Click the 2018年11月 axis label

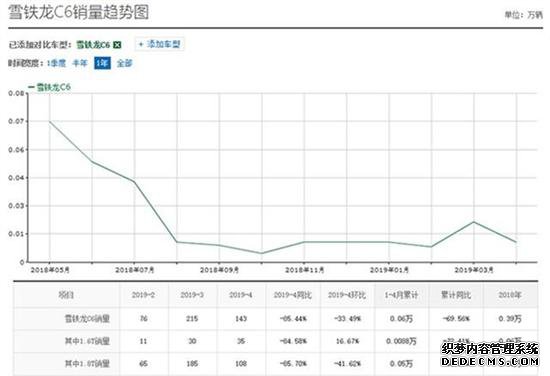(304, 270)
